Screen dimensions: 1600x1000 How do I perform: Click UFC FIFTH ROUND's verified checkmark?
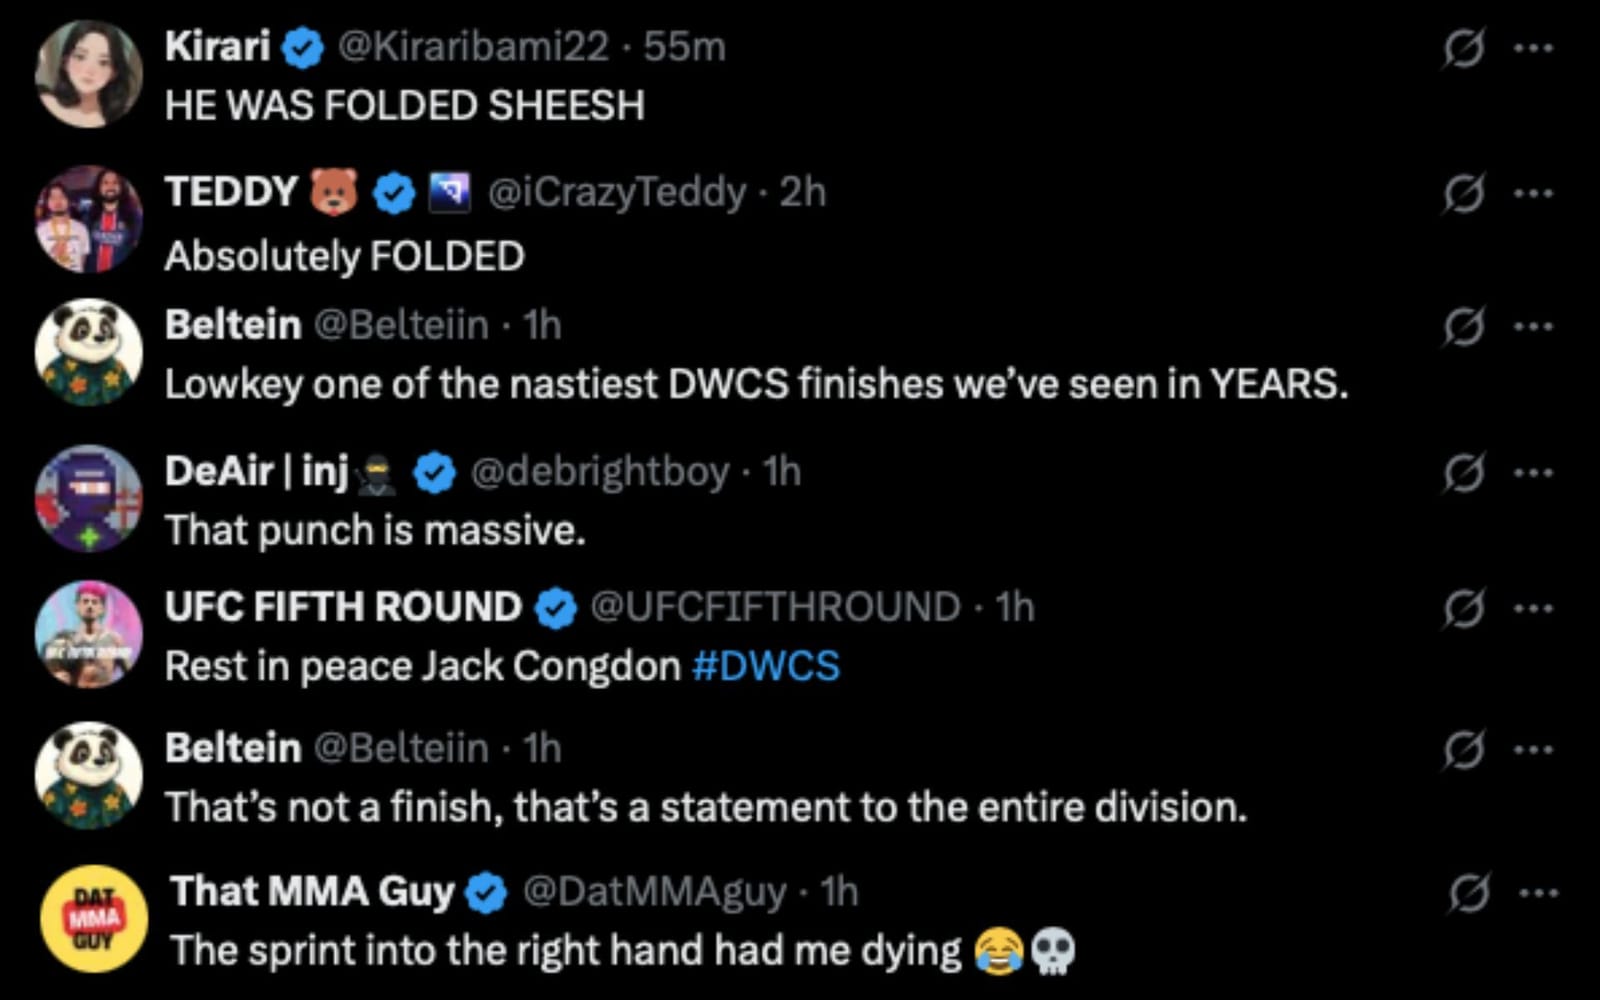coord(553,605)
